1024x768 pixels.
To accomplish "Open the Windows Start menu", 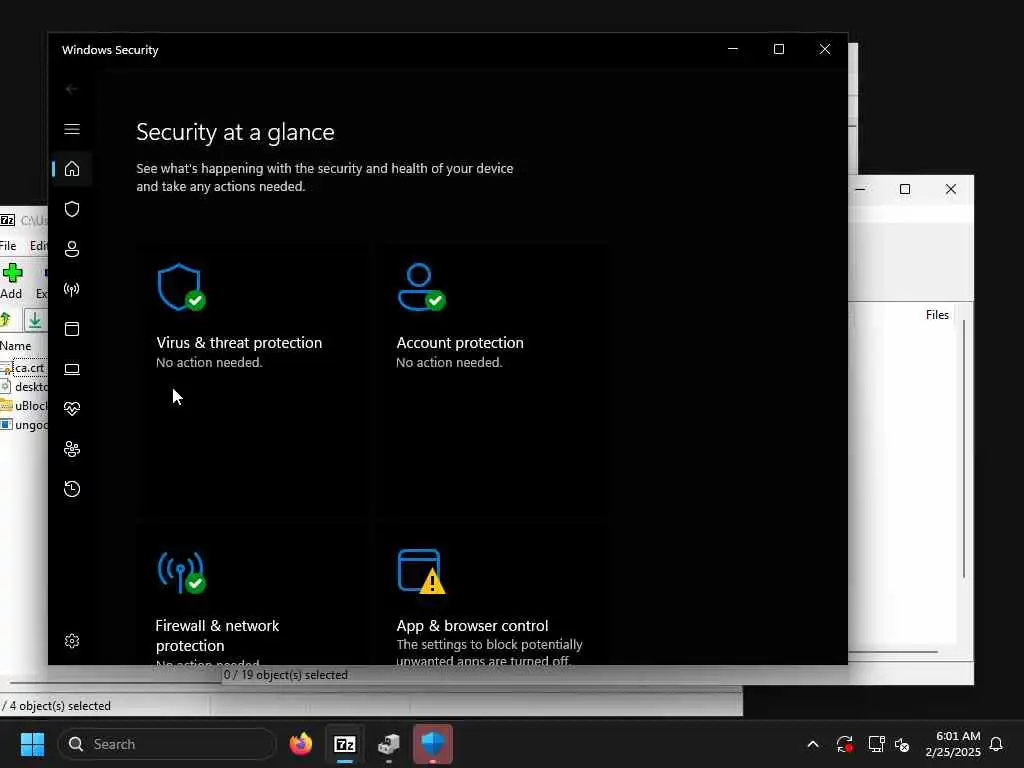I will pyautogui.click(x=32, y=744).
